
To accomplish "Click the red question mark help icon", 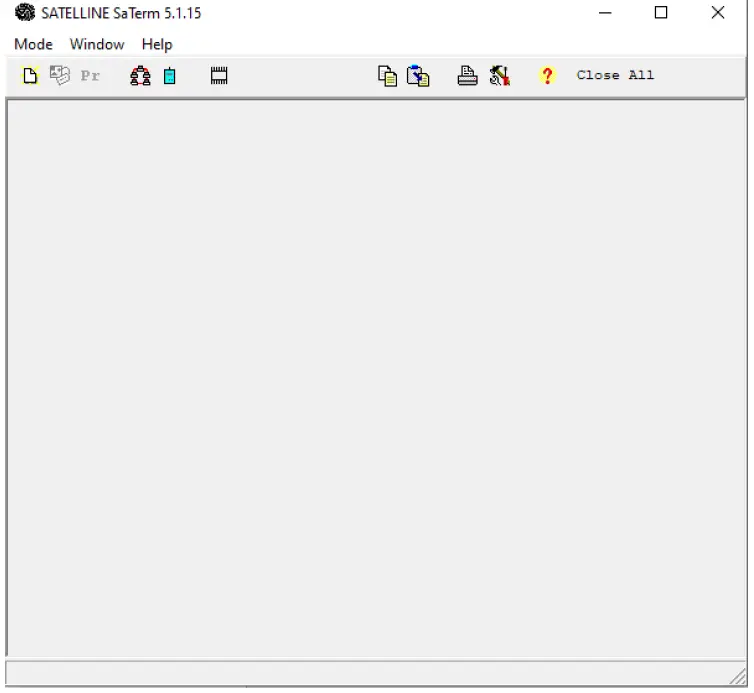I will click(x=547, y=76).
